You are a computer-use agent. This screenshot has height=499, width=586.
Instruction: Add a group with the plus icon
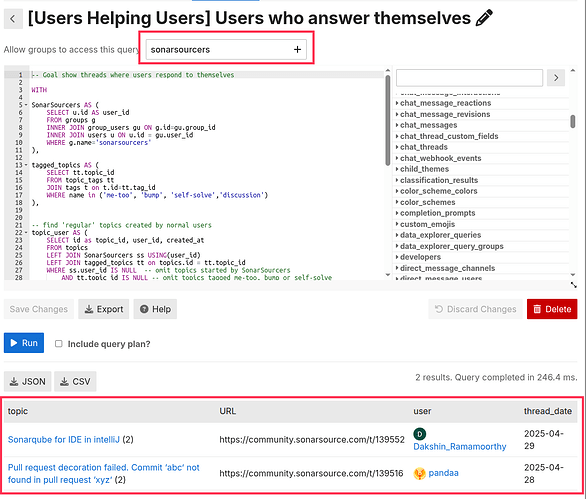[x=297, y=49]
